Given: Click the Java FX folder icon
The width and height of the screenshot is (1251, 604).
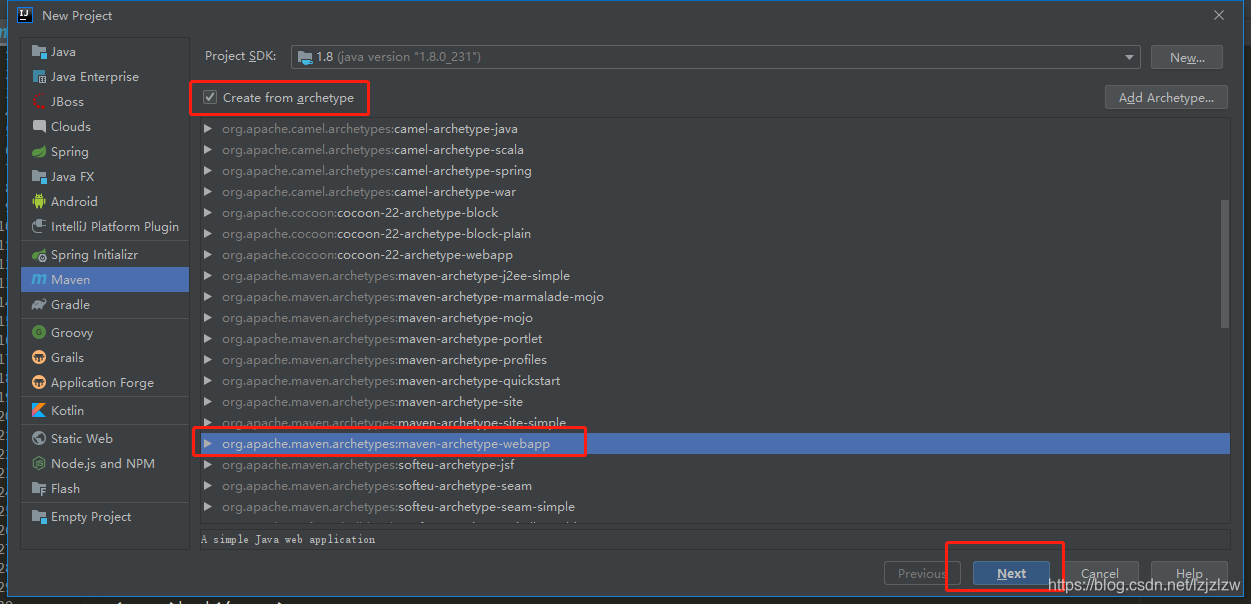Looking at the screenshot, I should 39,177.
